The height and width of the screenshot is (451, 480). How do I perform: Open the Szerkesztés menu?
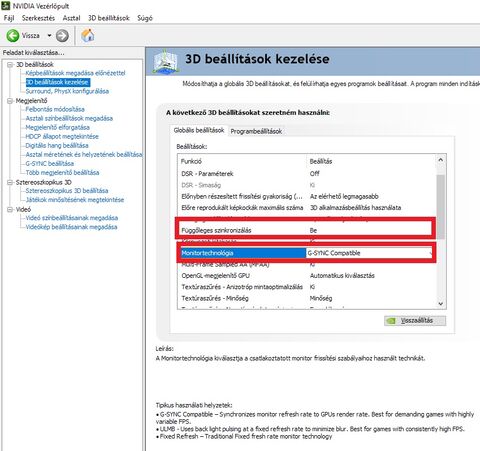click(x=38, y=18)
